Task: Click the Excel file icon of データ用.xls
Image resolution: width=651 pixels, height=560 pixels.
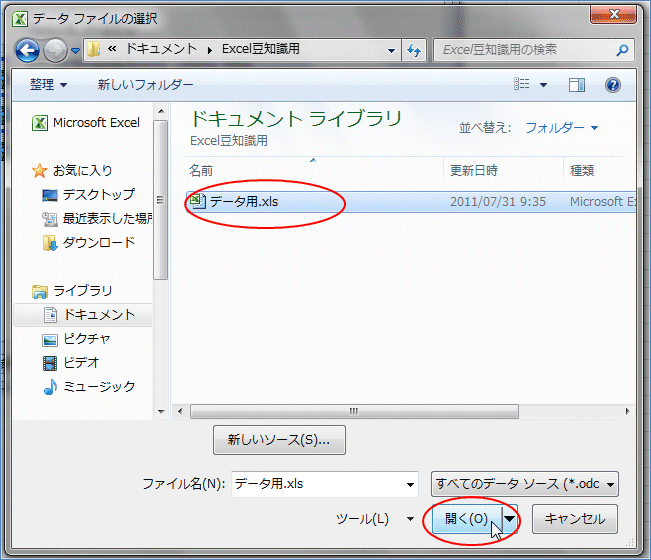Action: click(198, 201)
